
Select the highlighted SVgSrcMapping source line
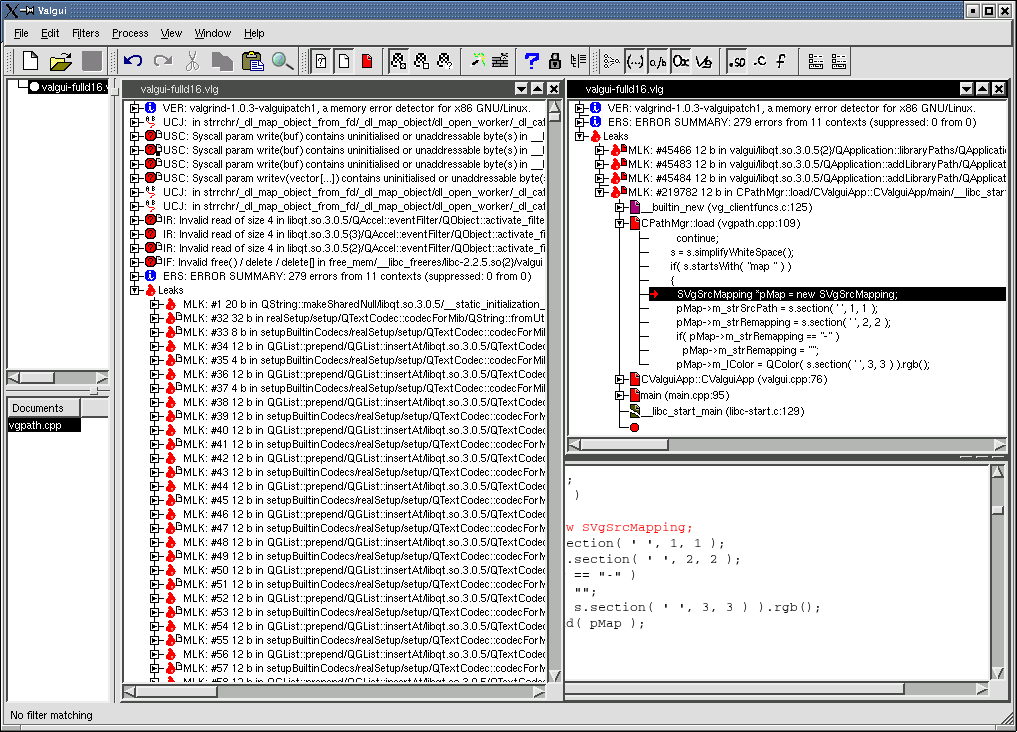point(786,294)
